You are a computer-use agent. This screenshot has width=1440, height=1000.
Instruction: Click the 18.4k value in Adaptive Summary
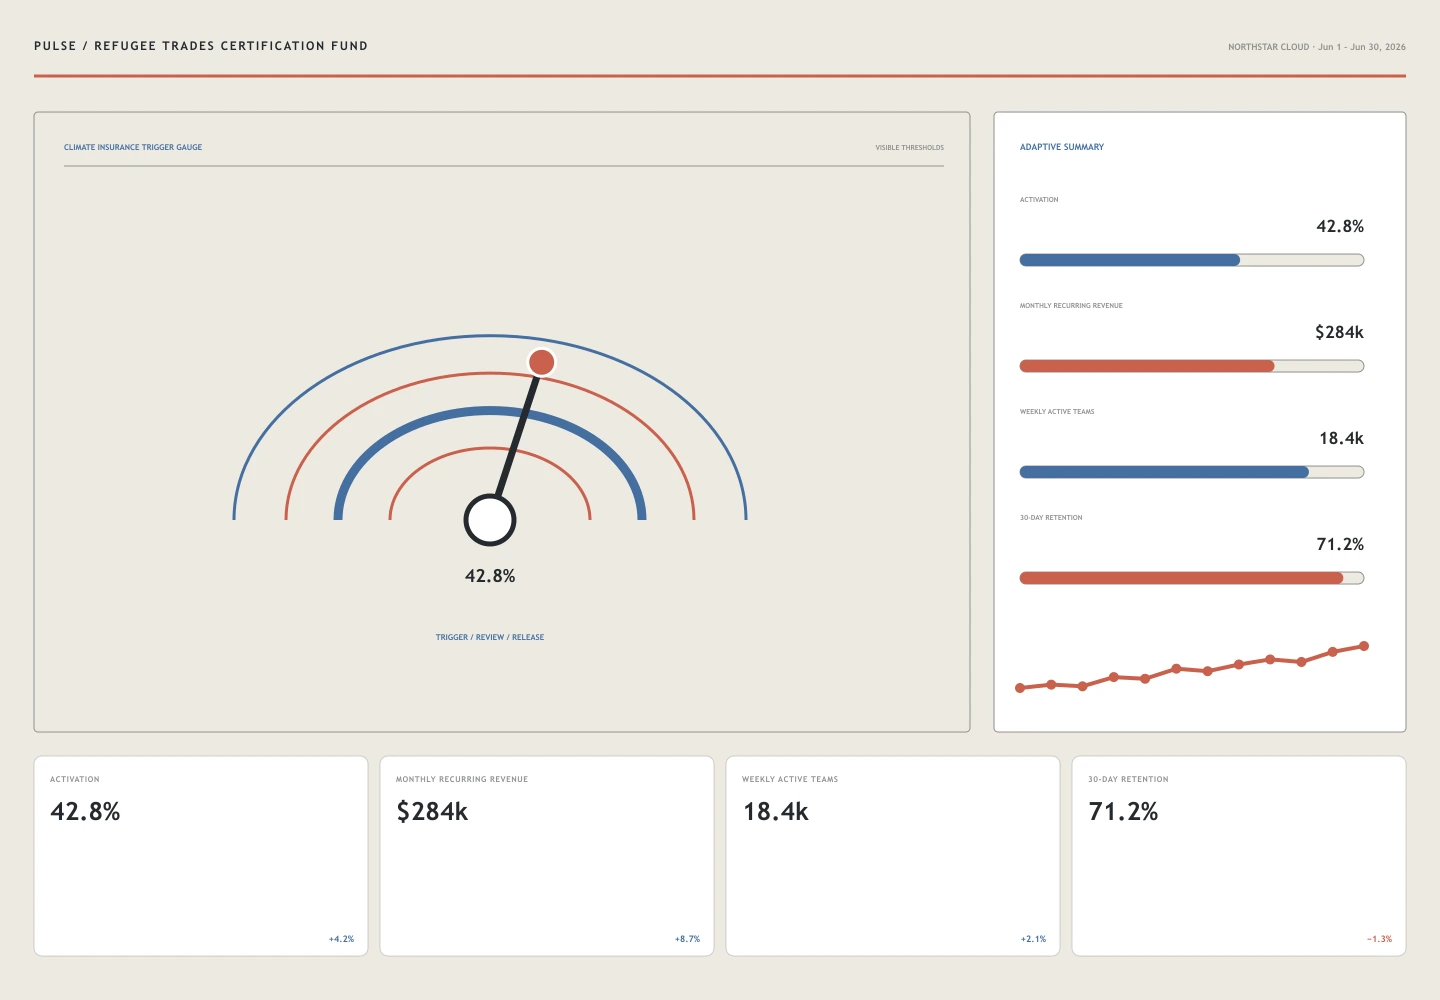1341,438
